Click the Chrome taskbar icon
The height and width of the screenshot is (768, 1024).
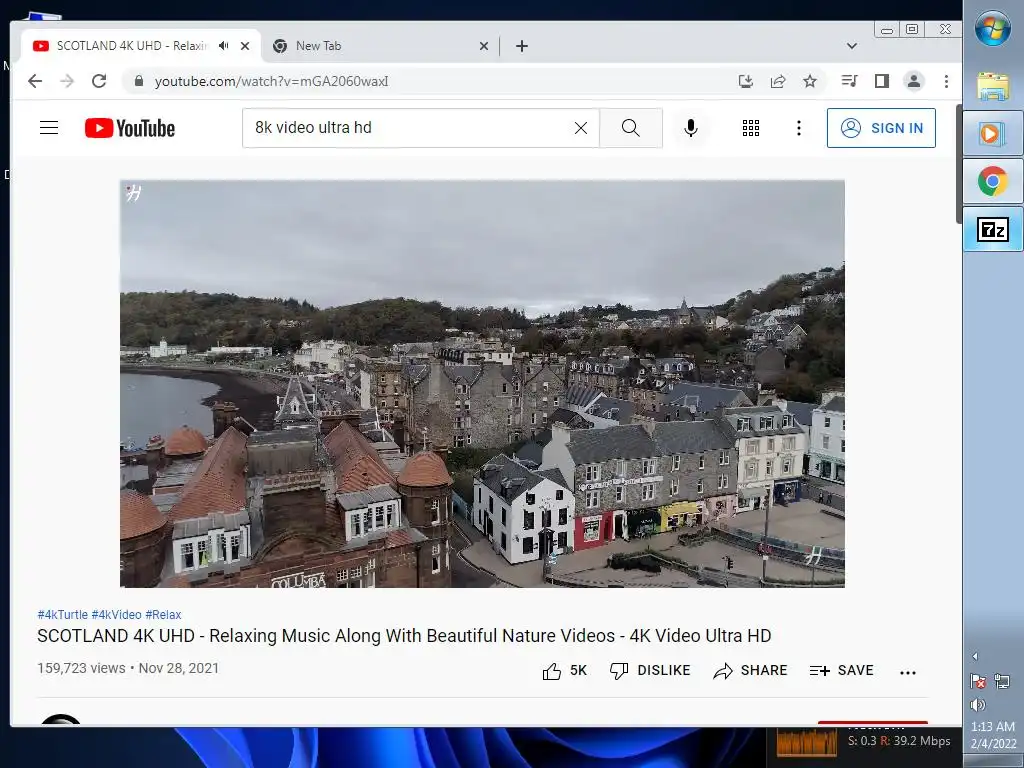tap(993, 182)
